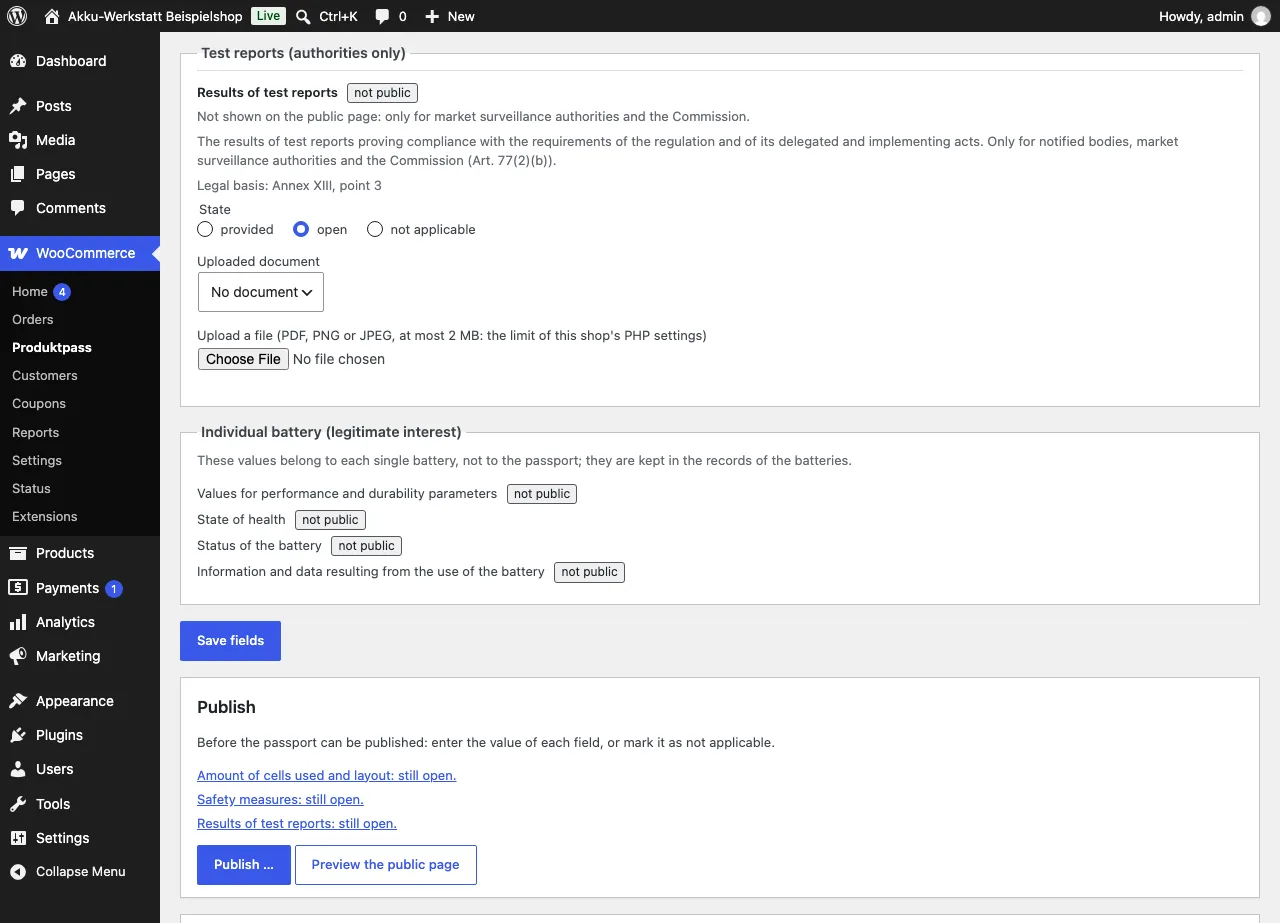Open the Uploaded document dropdown
This screenshot has height=923, width=1280.
tap(261, 292)
